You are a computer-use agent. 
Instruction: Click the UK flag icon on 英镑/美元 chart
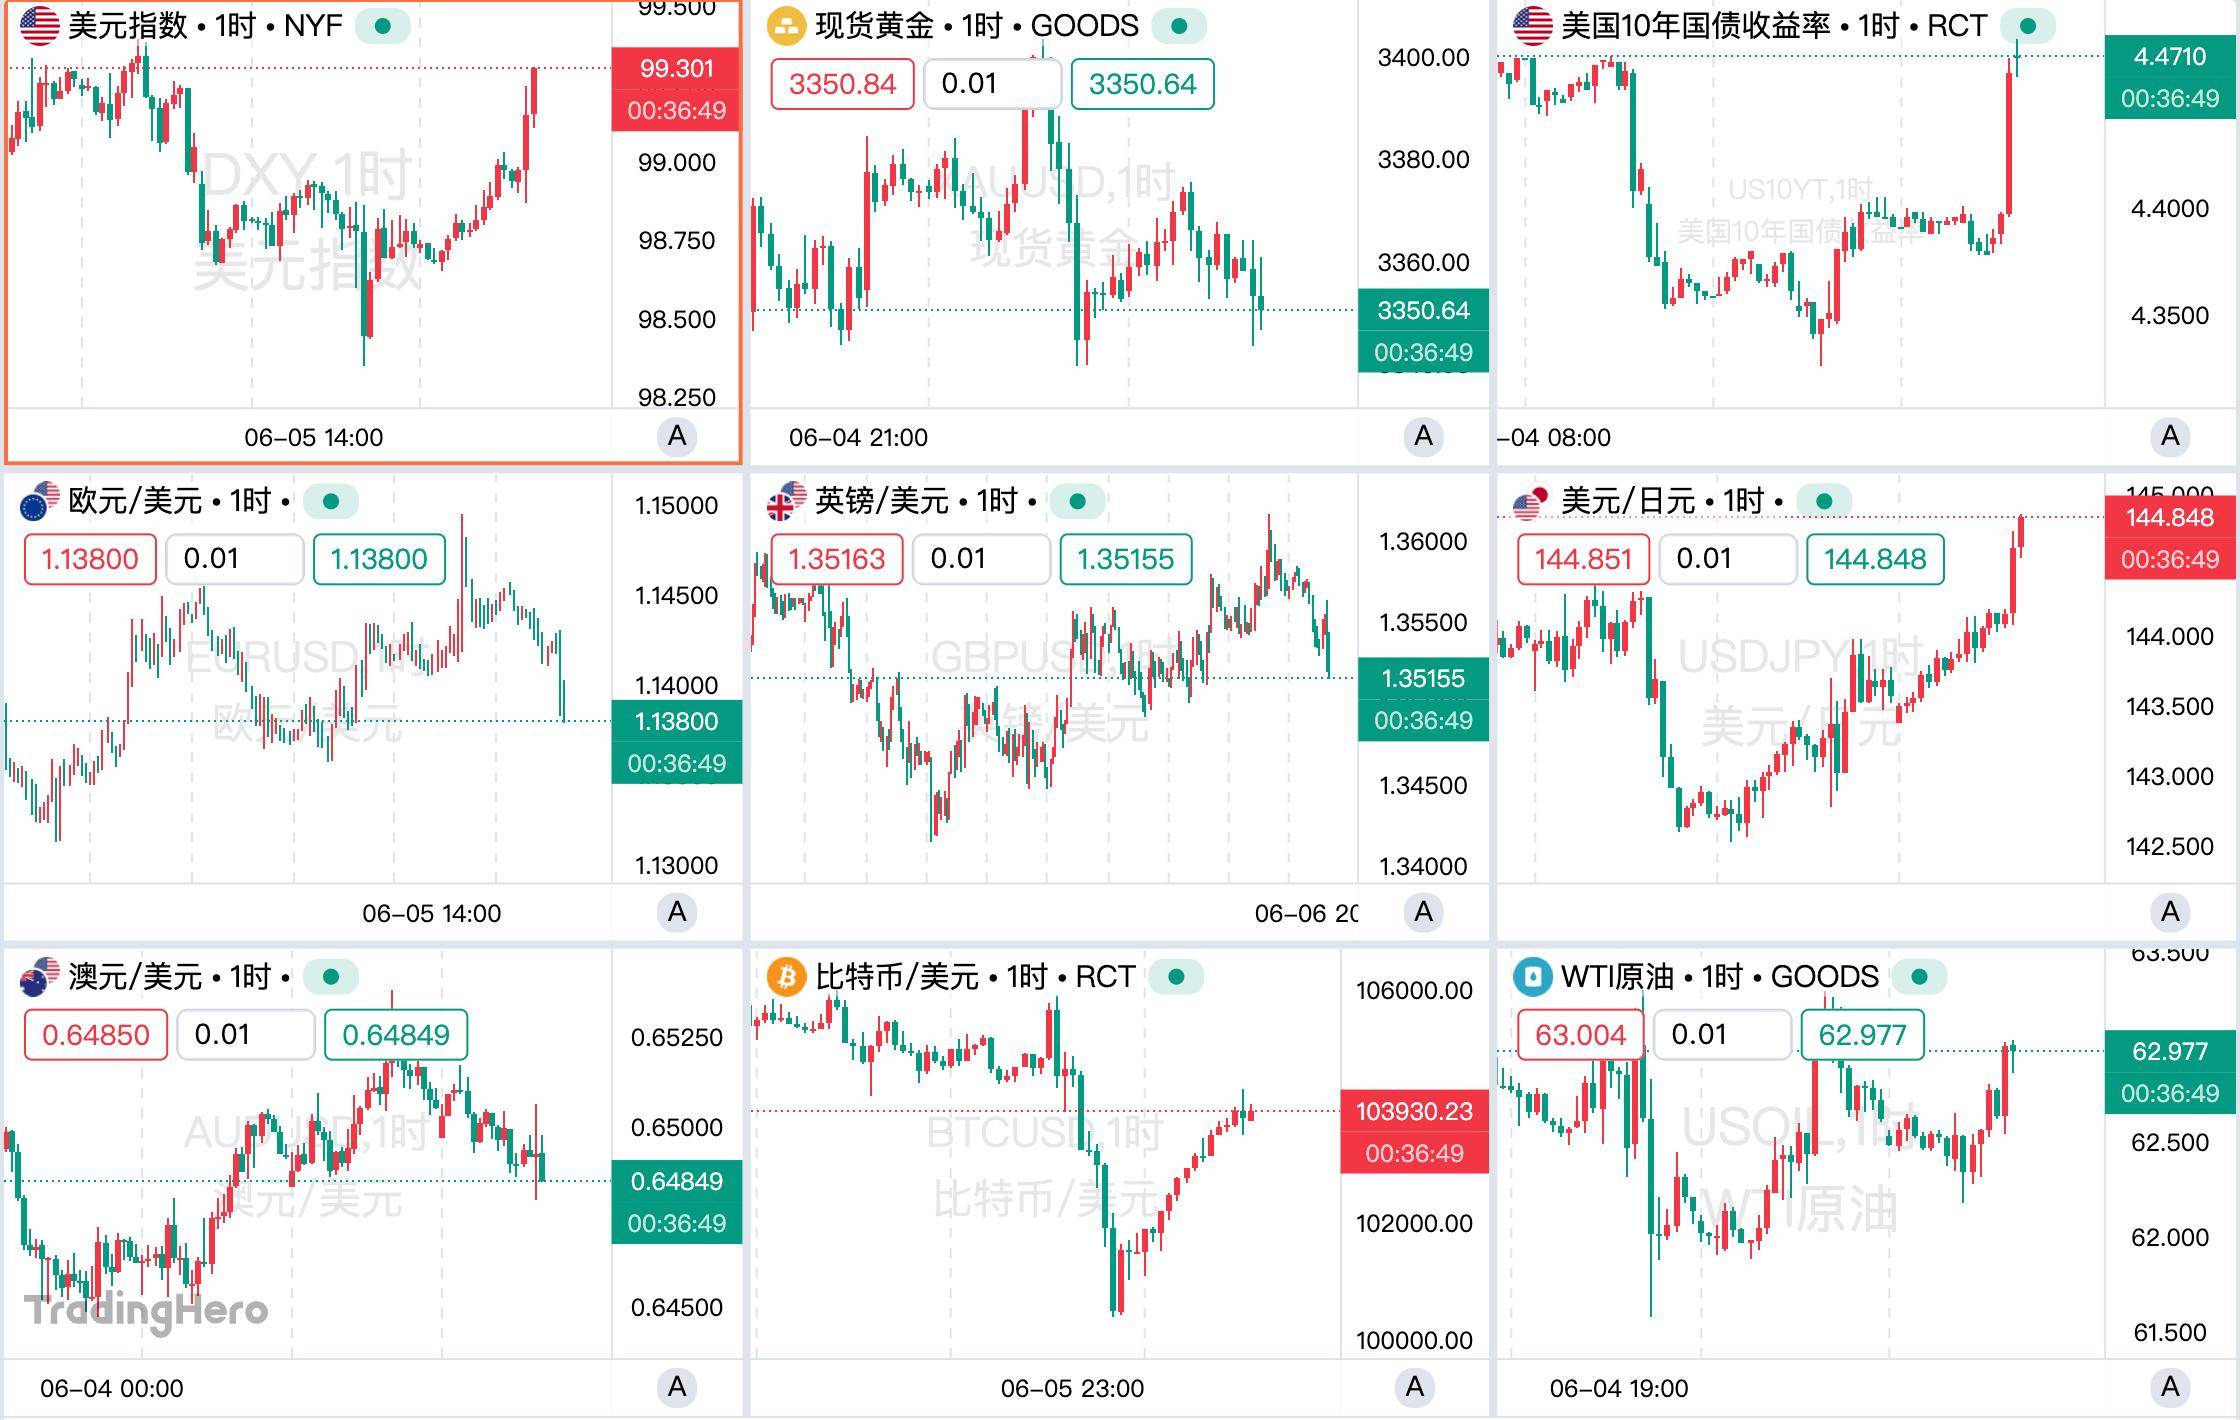click(783, 500)
